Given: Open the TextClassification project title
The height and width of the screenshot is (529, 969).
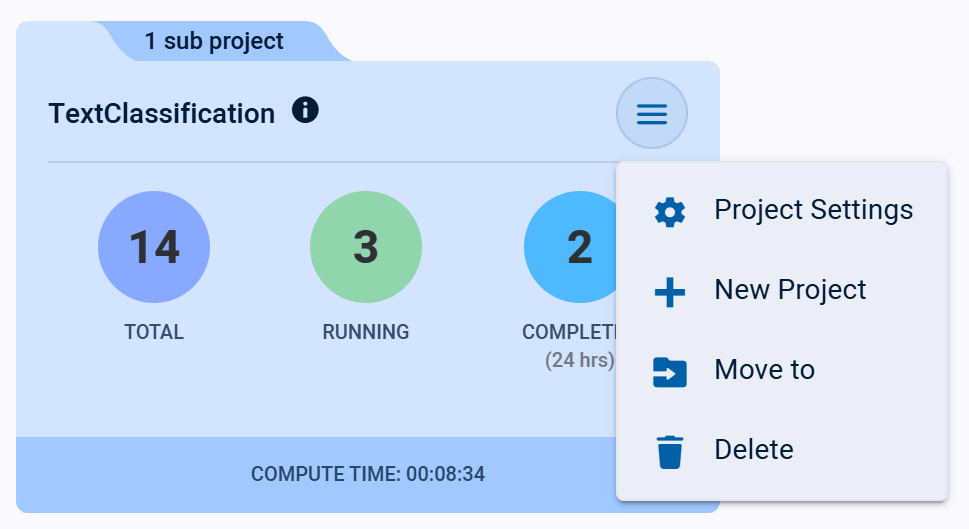Looking at the screenshot, I should 162,114.
